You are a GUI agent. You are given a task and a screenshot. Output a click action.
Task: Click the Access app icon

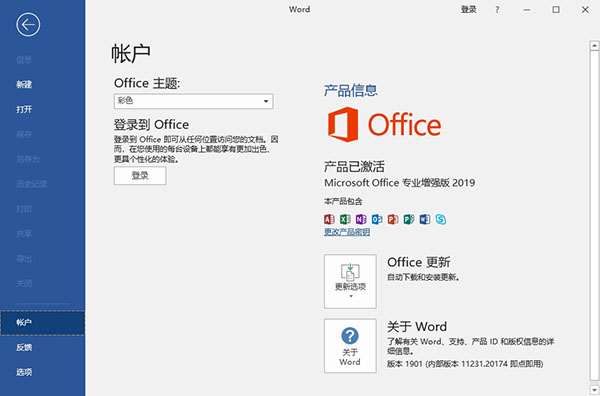329,219
